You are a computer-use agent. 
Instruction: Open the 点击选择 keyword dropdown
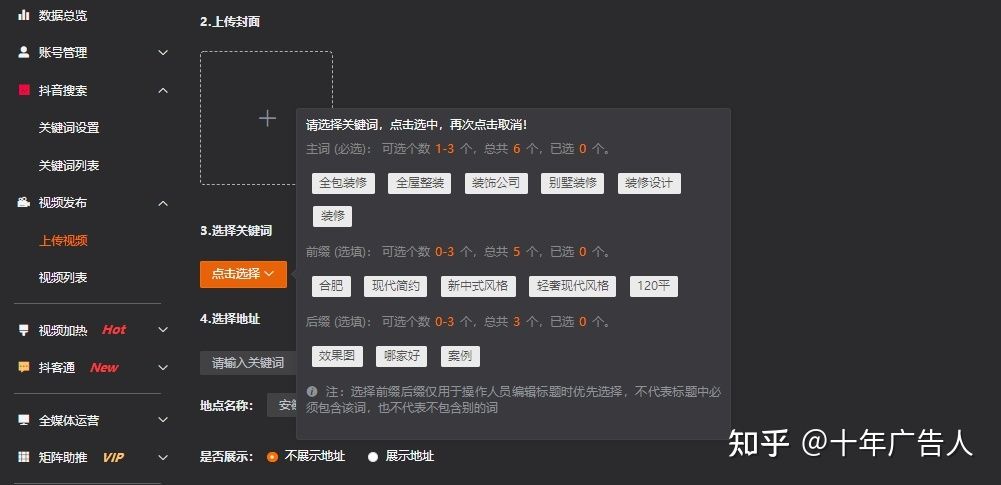[243, 274]
